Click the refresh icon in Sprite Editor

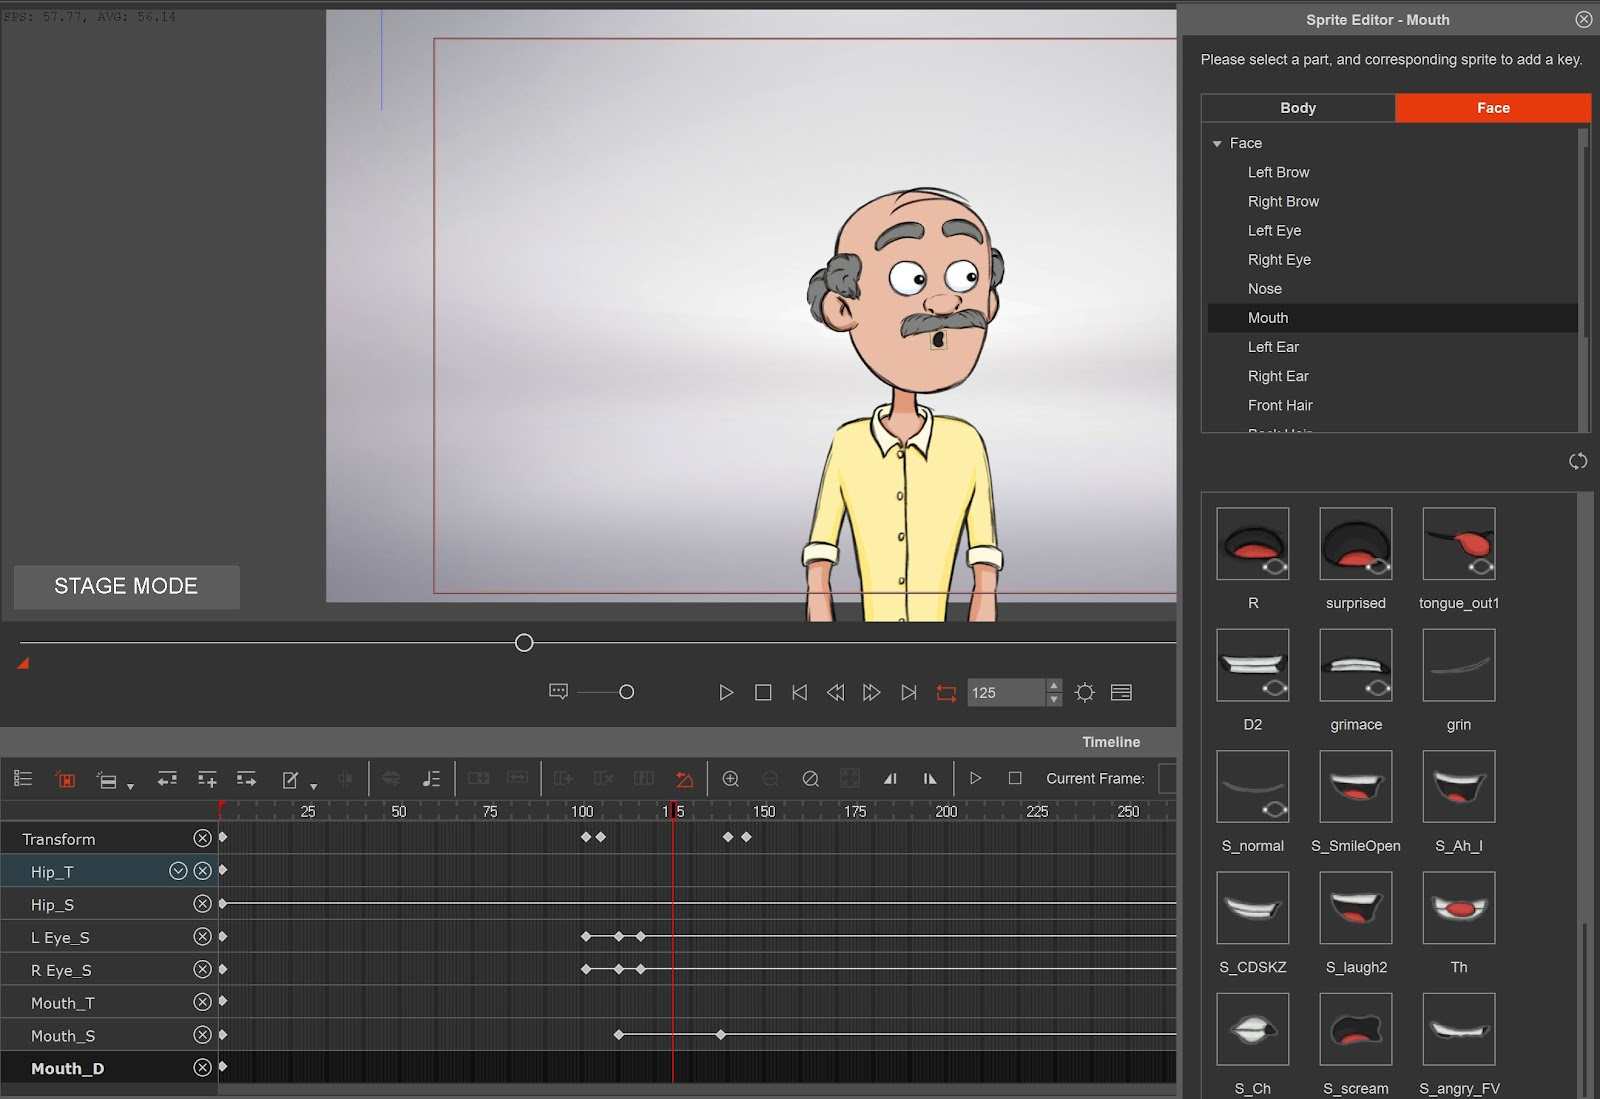[1578, 461]
